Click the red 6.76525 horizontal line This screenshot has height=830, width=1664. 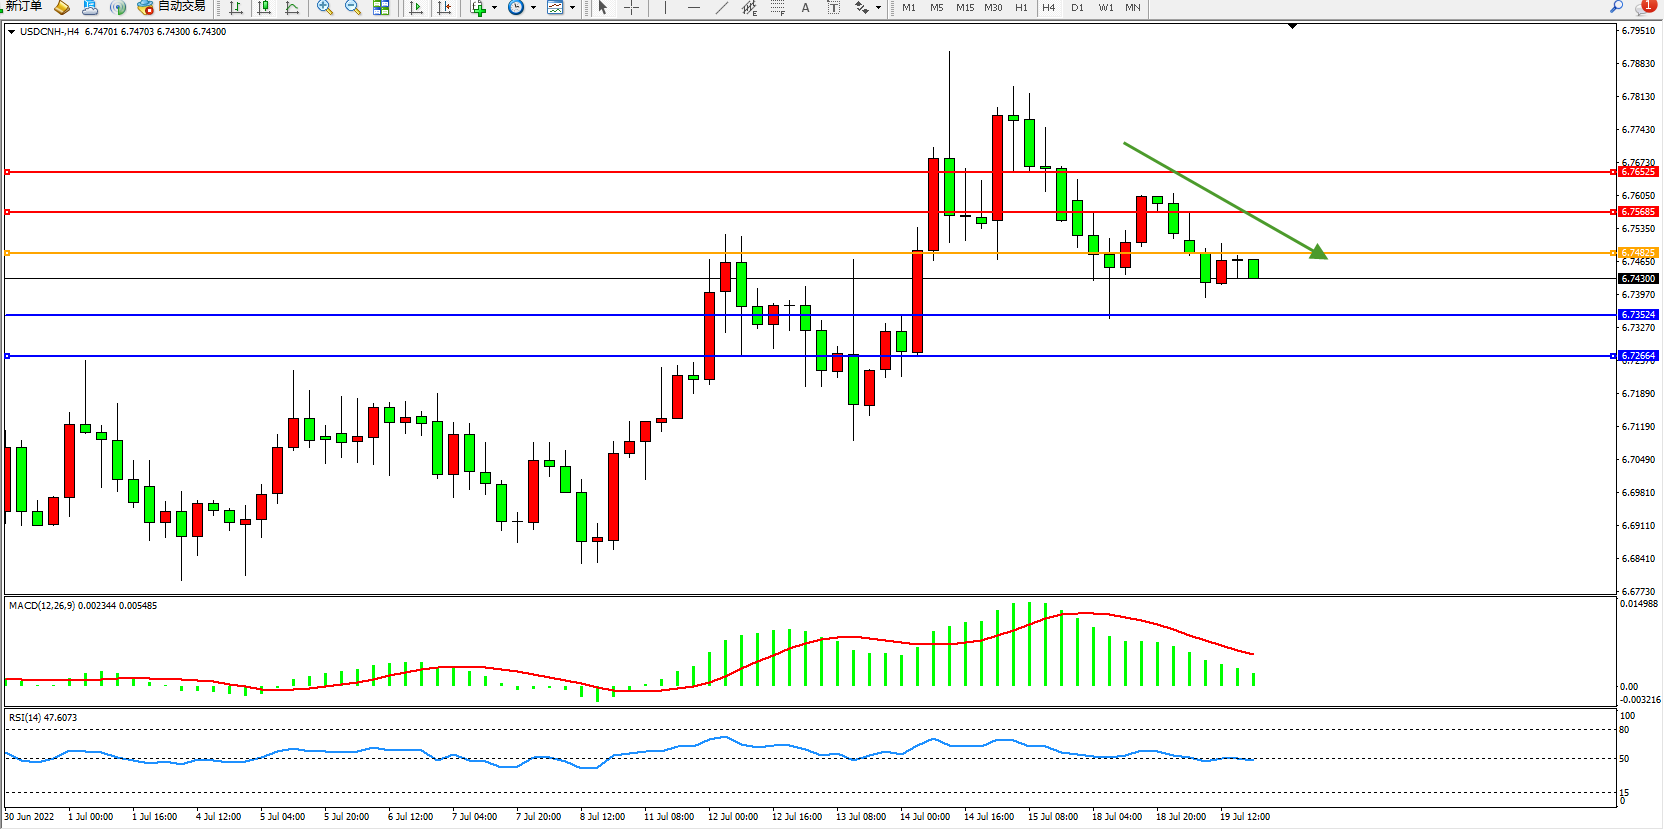click(800, 172)
